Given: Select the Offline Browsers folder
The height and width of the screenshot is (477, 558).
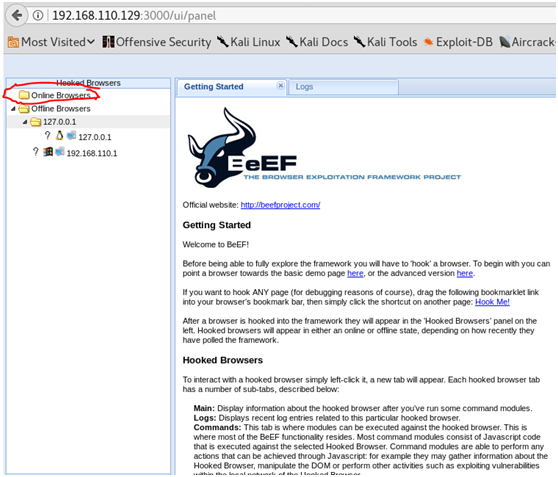Looking at the screenshot, I should click(x=54, y=109).
